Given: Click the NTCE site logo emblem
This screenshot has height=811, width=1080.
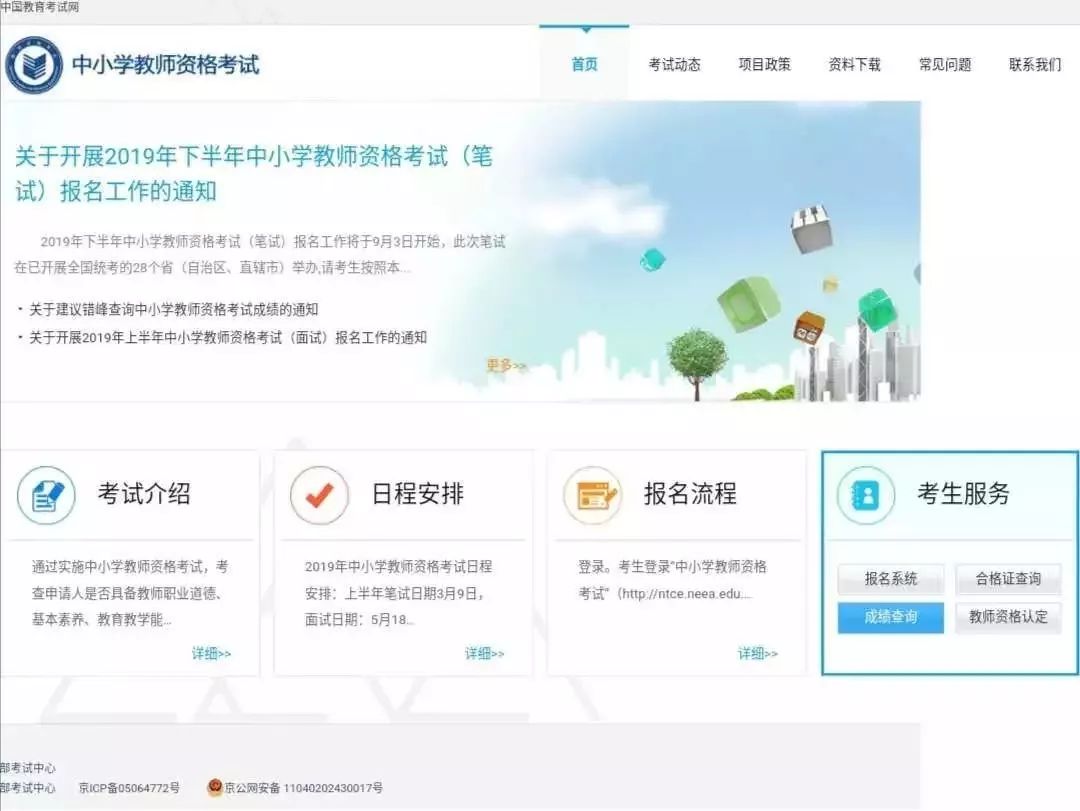Looking at the screenshot, I should (x=34, y=65).
